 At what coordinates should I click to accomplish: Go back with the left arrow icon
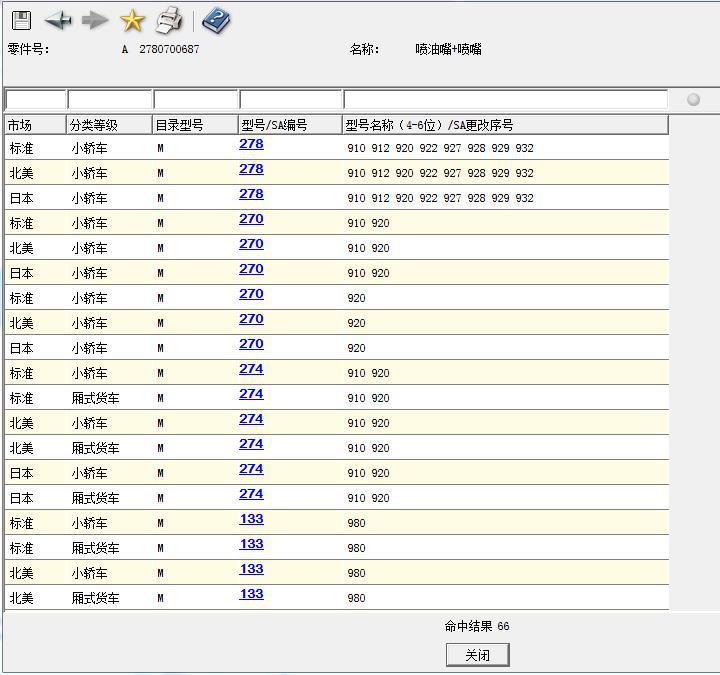pos(58,20)
